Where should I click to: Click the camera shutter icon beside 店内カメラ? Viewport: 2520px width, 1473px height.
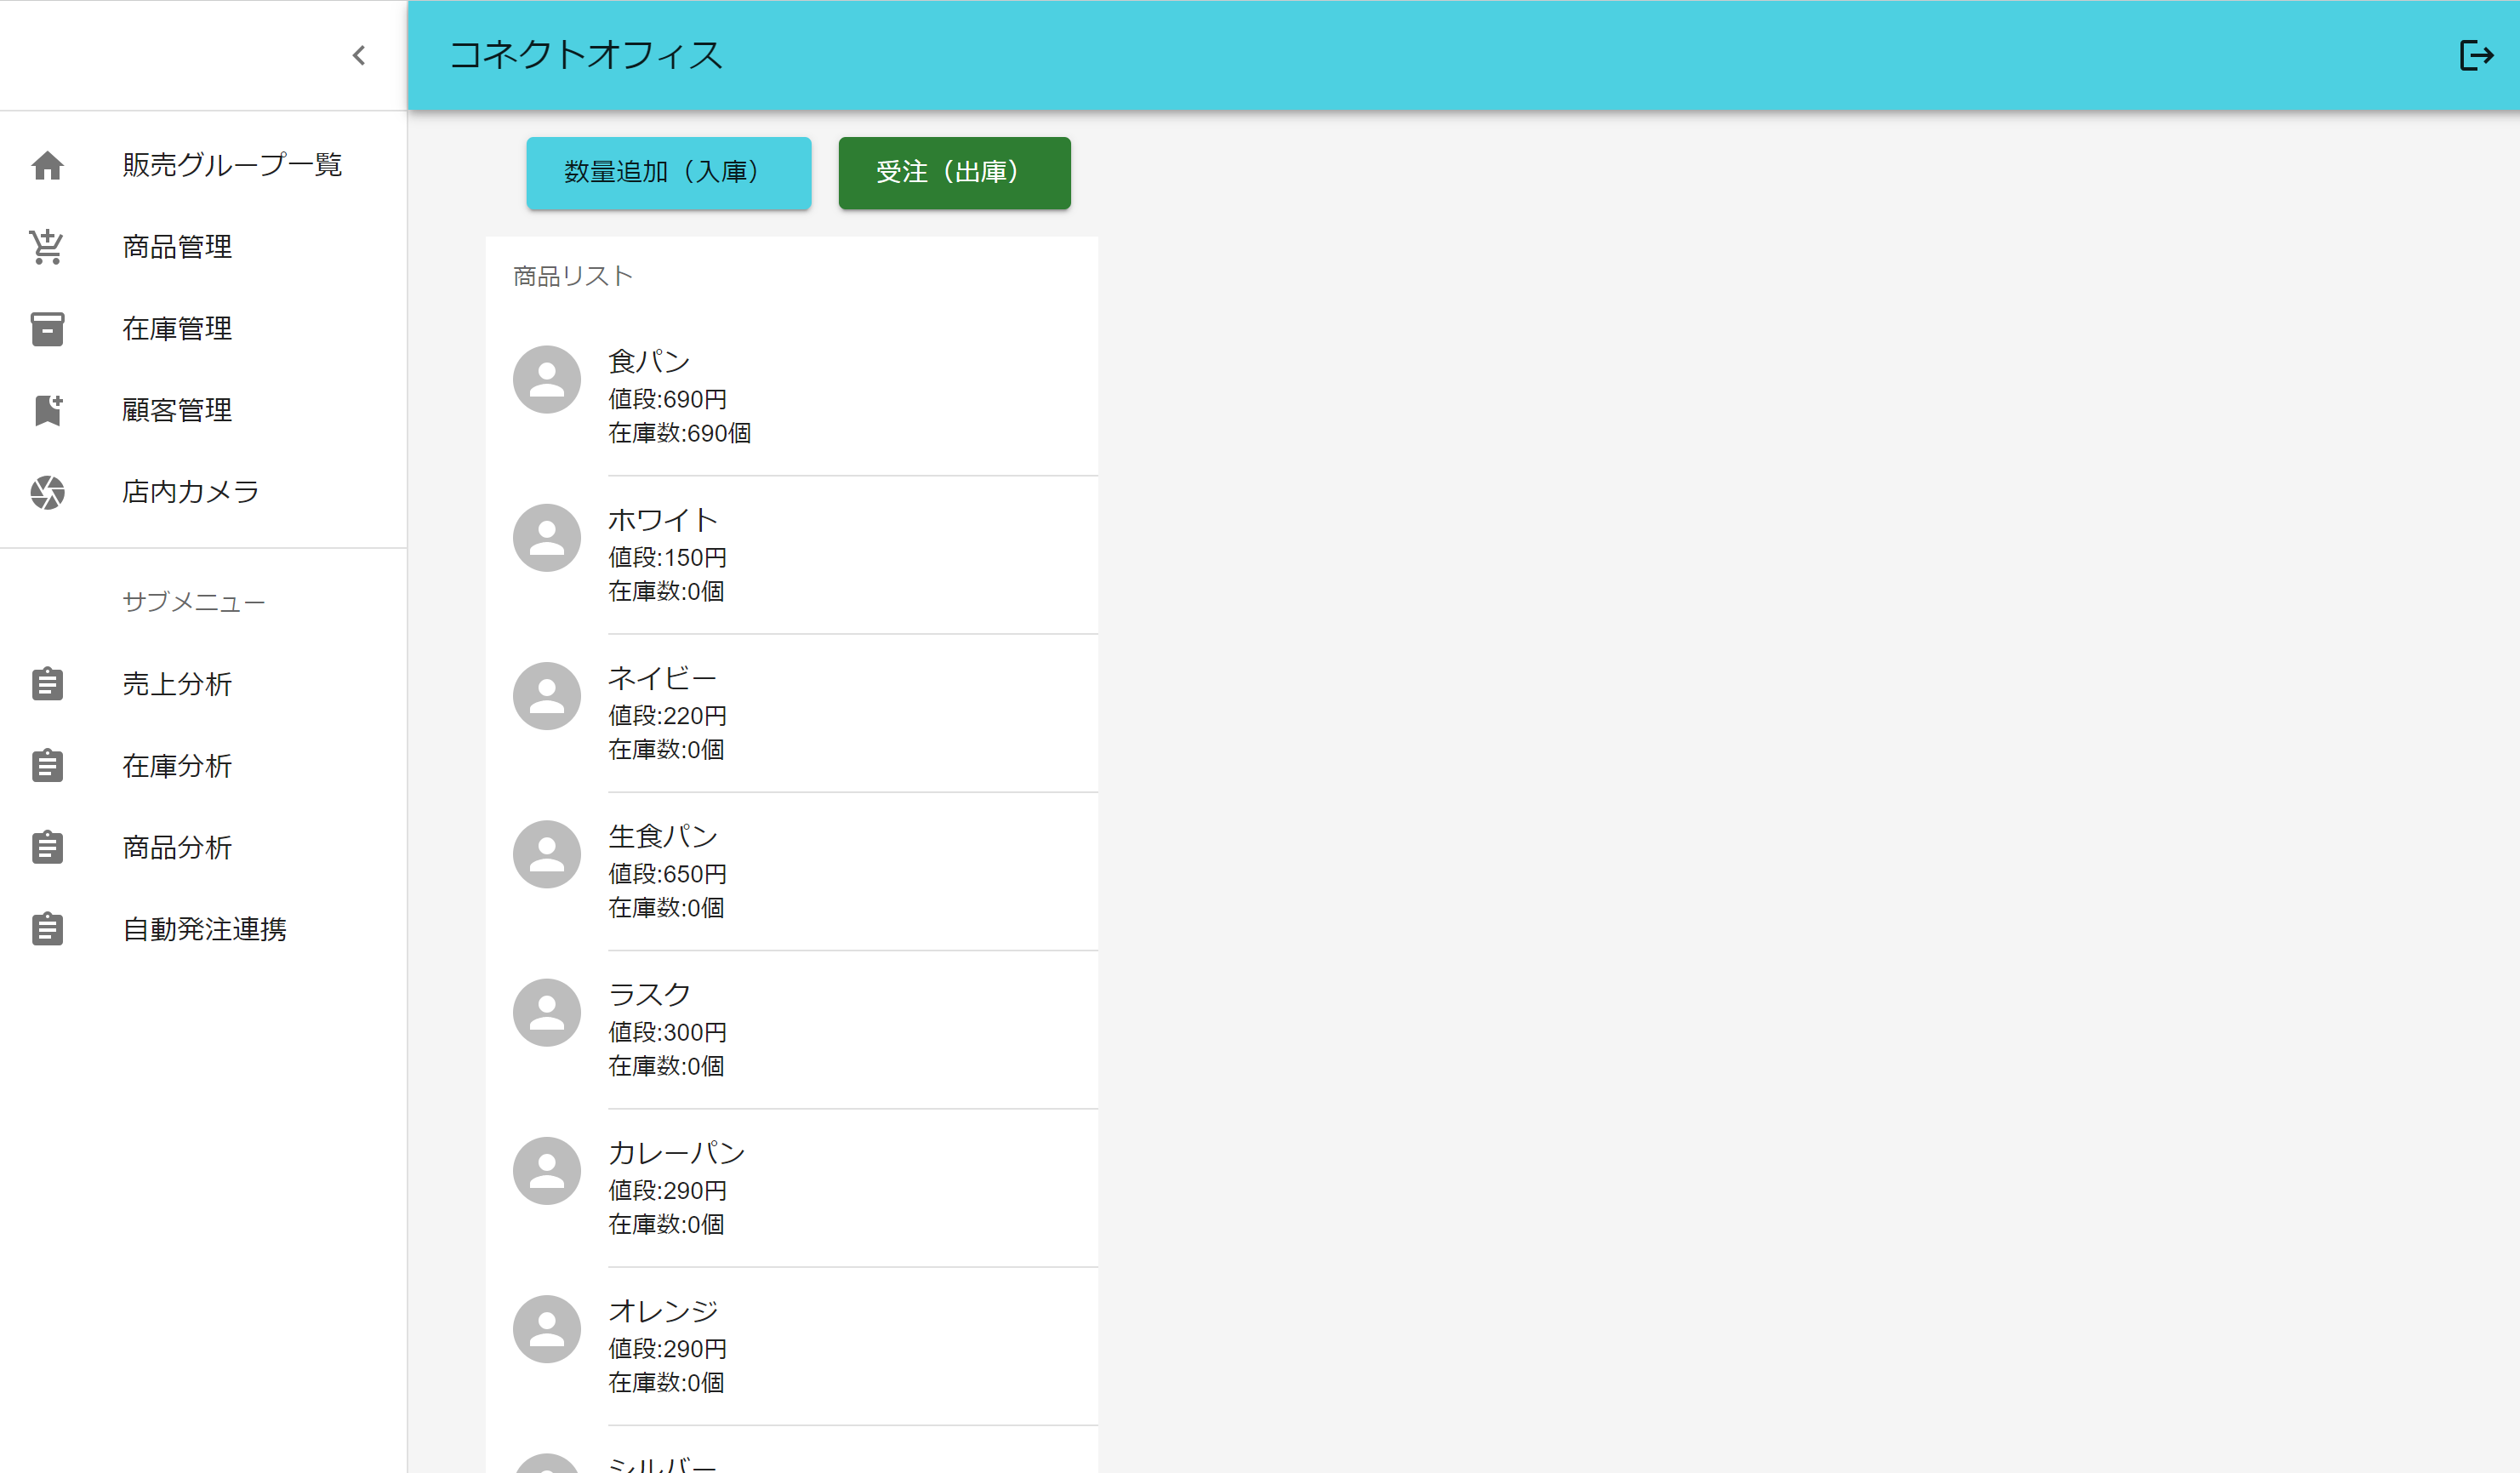point(47,492)
